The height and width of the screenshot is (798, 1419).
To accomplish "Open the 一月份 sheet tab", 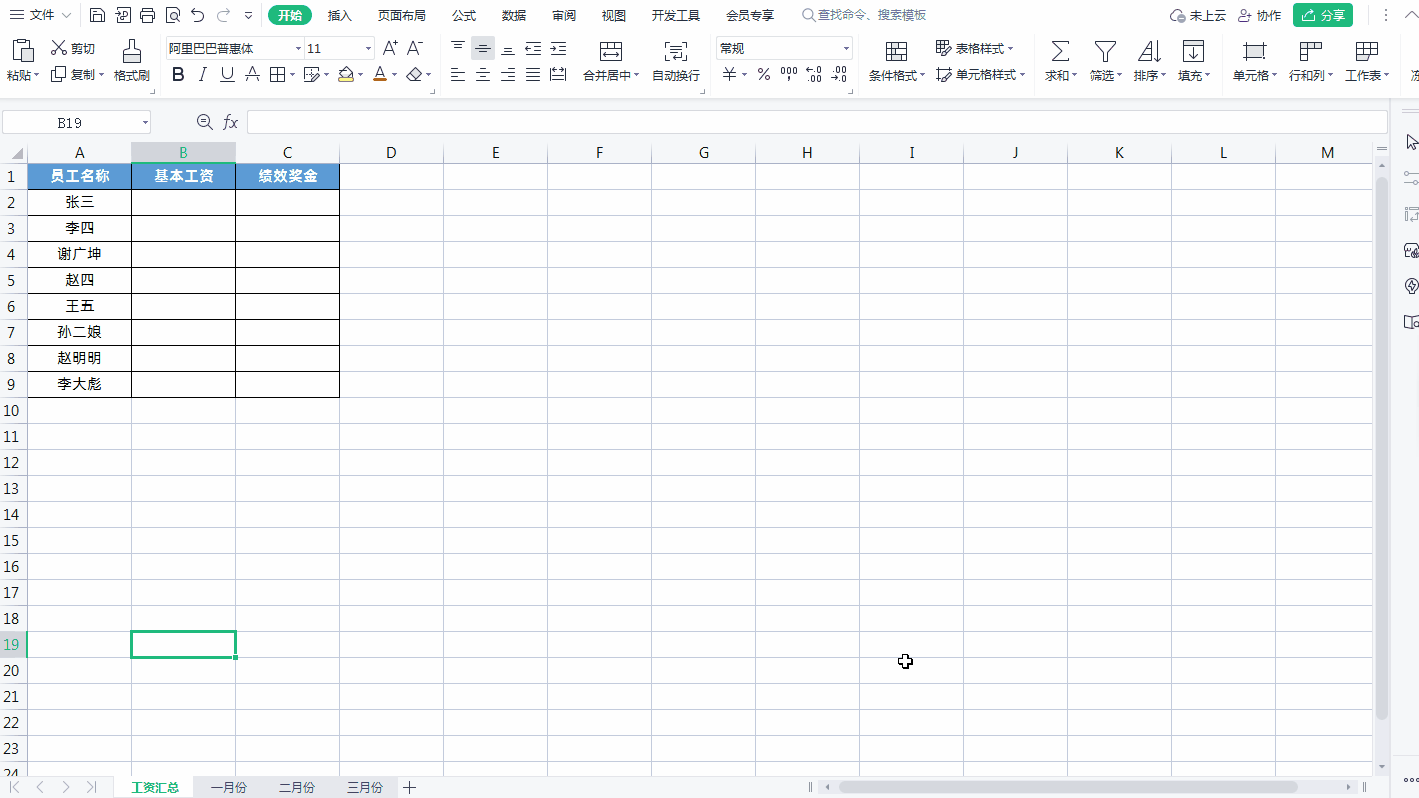I will pyautogui.click(x=228, y=787).
